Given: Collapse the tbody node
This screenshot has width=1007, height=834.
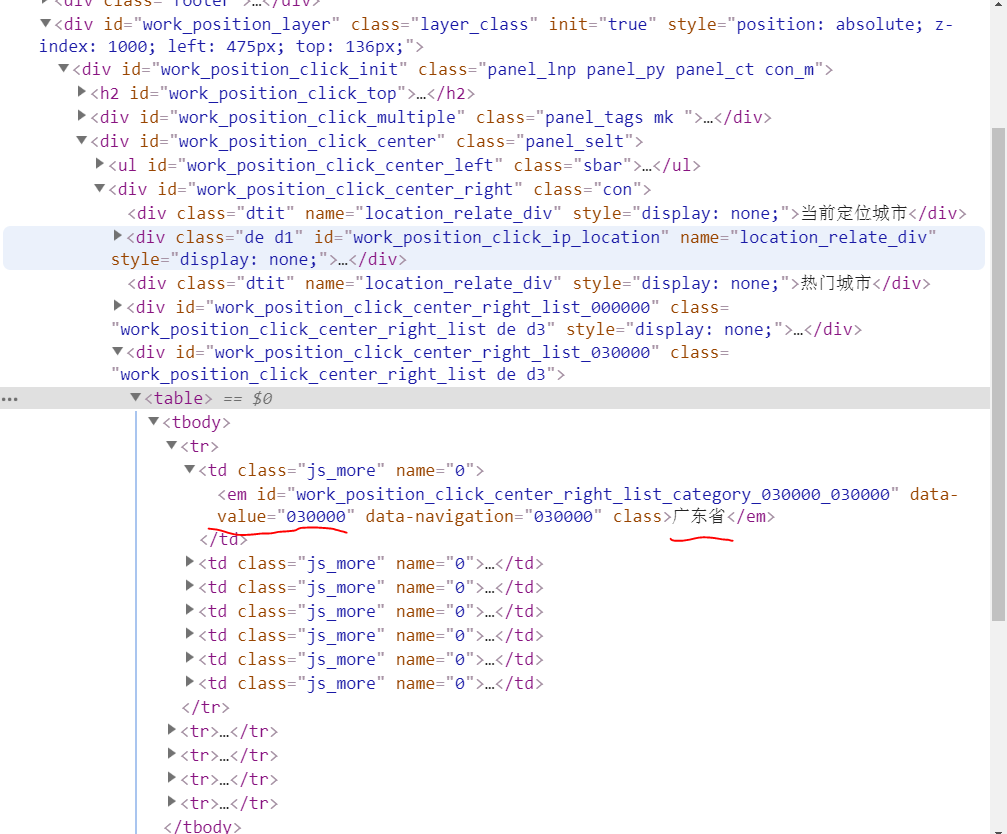Looking at the screenshot, I should 153,421.
